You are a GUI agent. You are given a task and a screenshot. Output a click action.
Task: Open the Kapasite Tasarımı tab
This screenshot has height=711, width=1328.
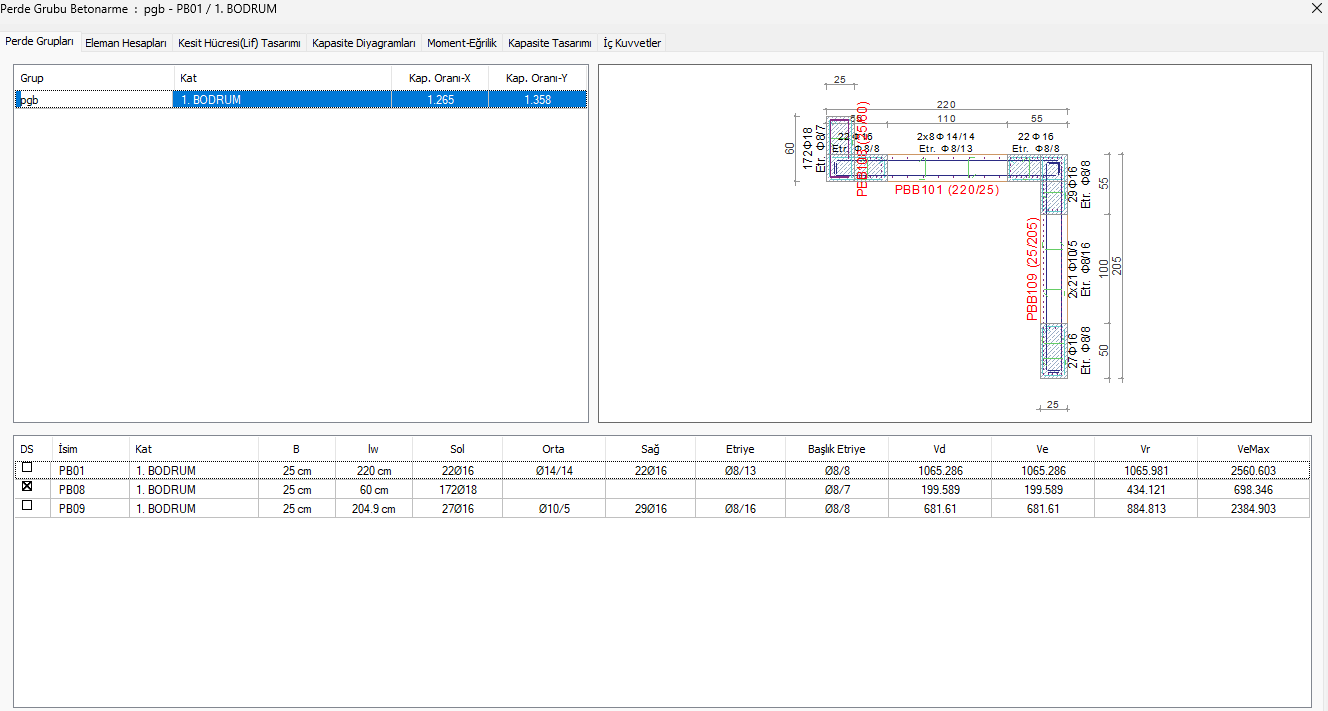tap(550, 43)
